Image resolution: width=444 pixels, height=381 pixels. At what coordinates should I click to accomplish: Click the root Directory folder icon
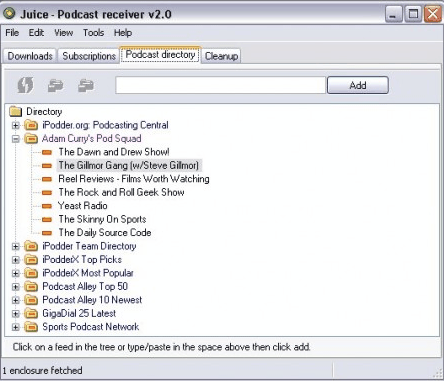[16, 111]
